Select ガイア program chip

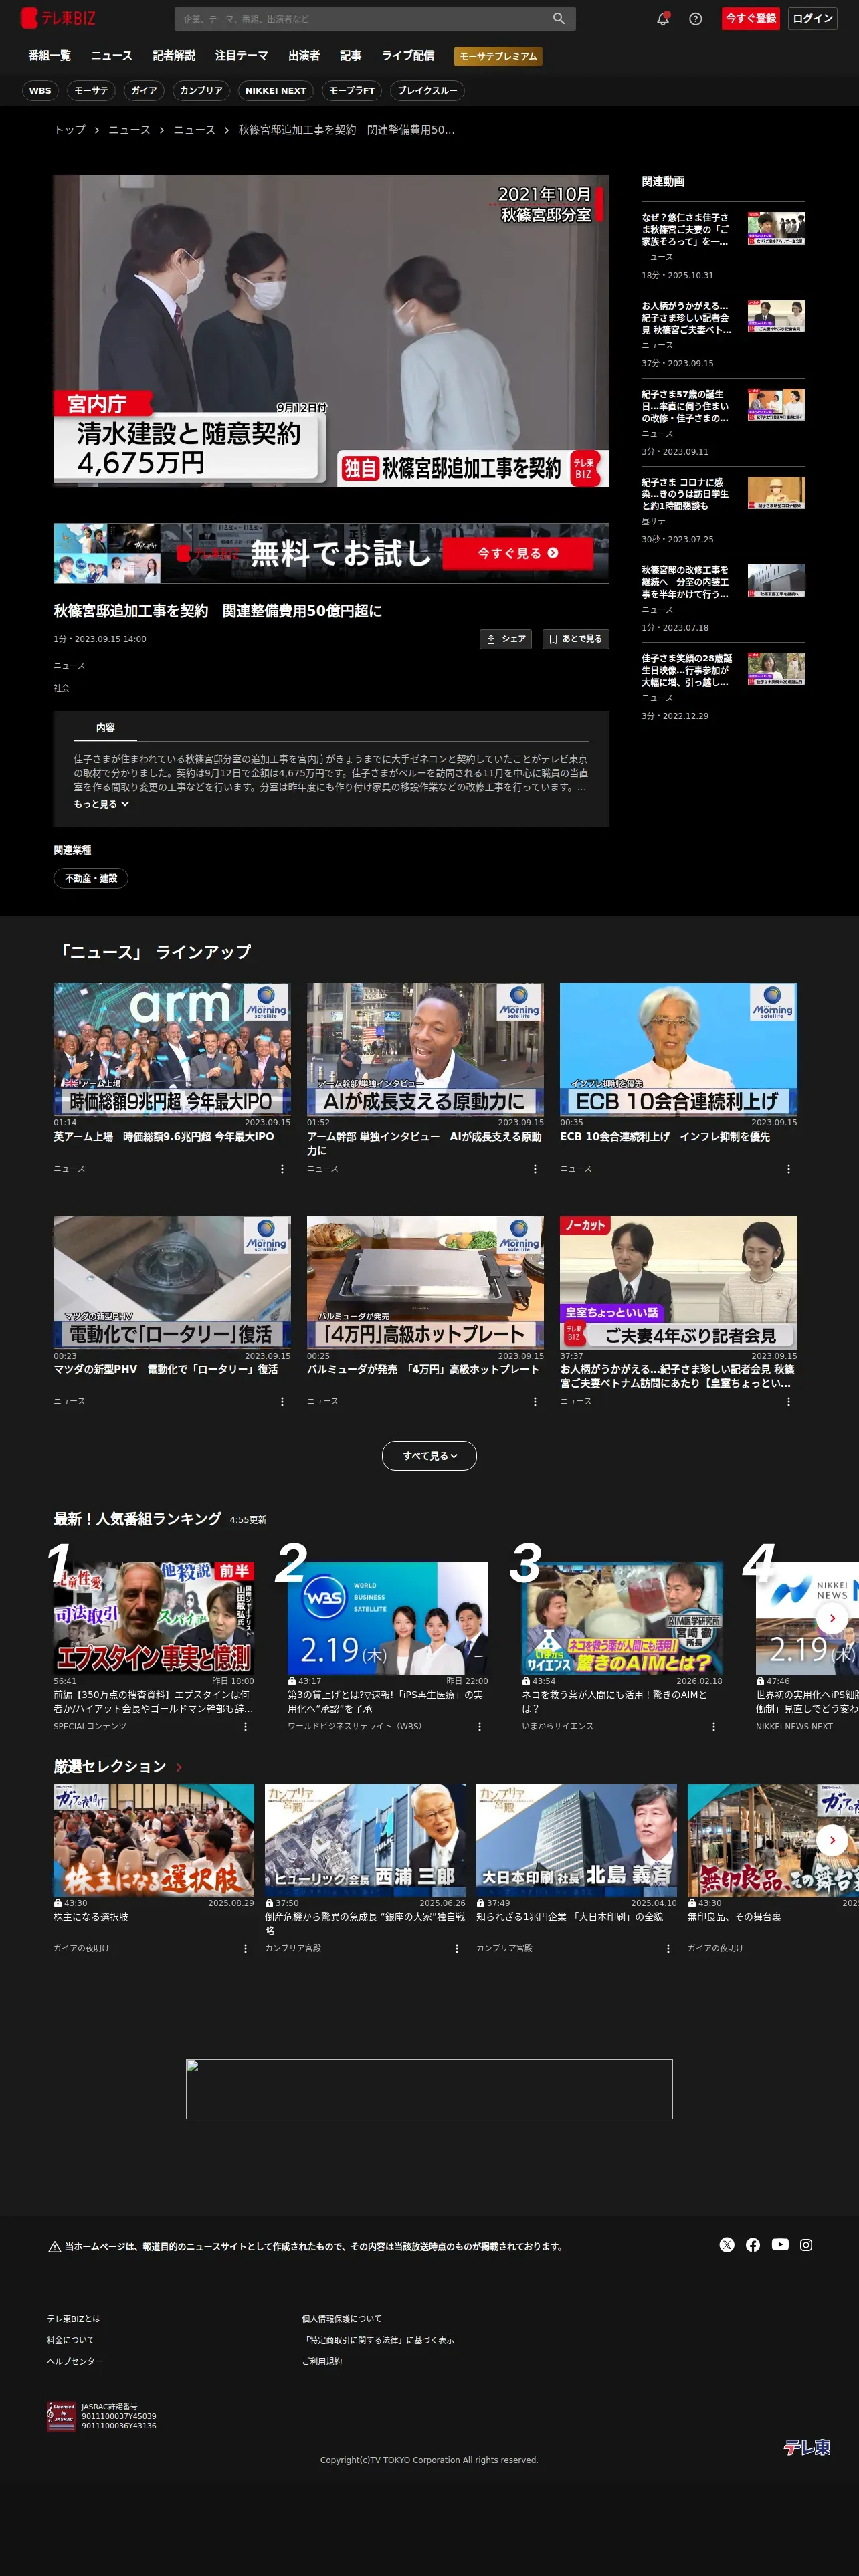[144, 90]
